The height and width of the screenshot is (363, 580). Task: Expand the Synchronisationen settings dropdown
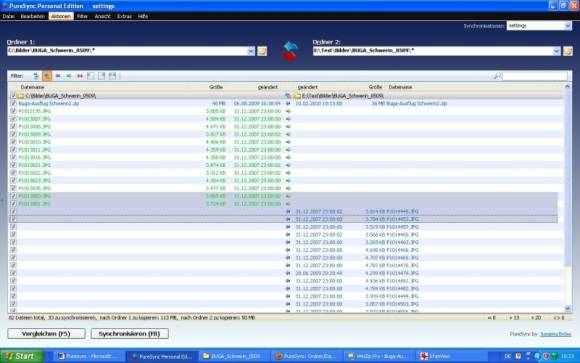click(568, 26)
